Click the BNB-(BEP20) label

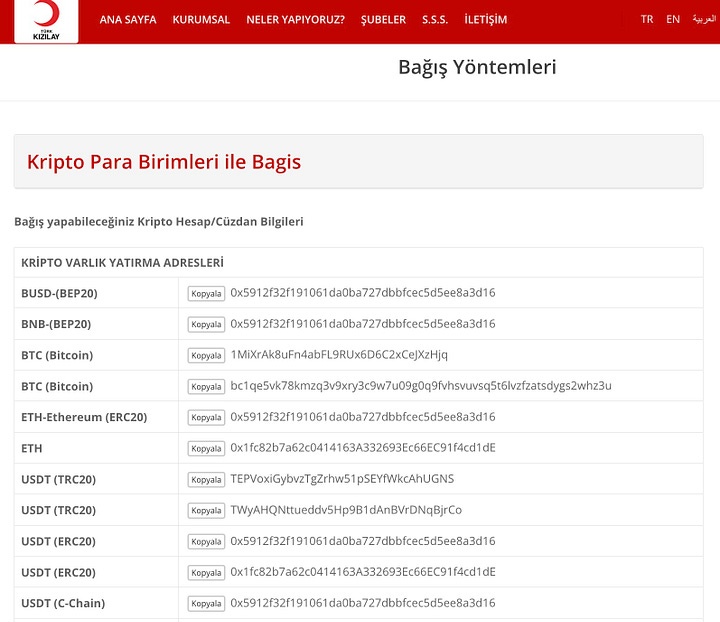pyautogui.click(x=56, y=324)
